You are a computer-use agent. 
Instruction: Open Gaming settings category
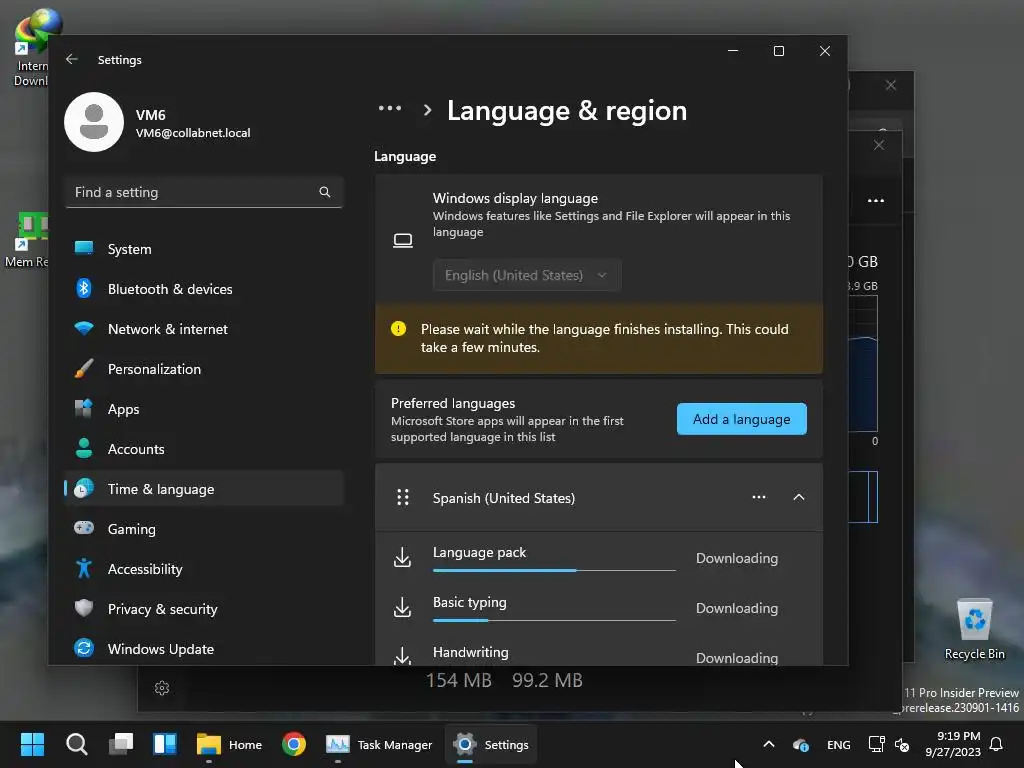click(x=204, y=529)
